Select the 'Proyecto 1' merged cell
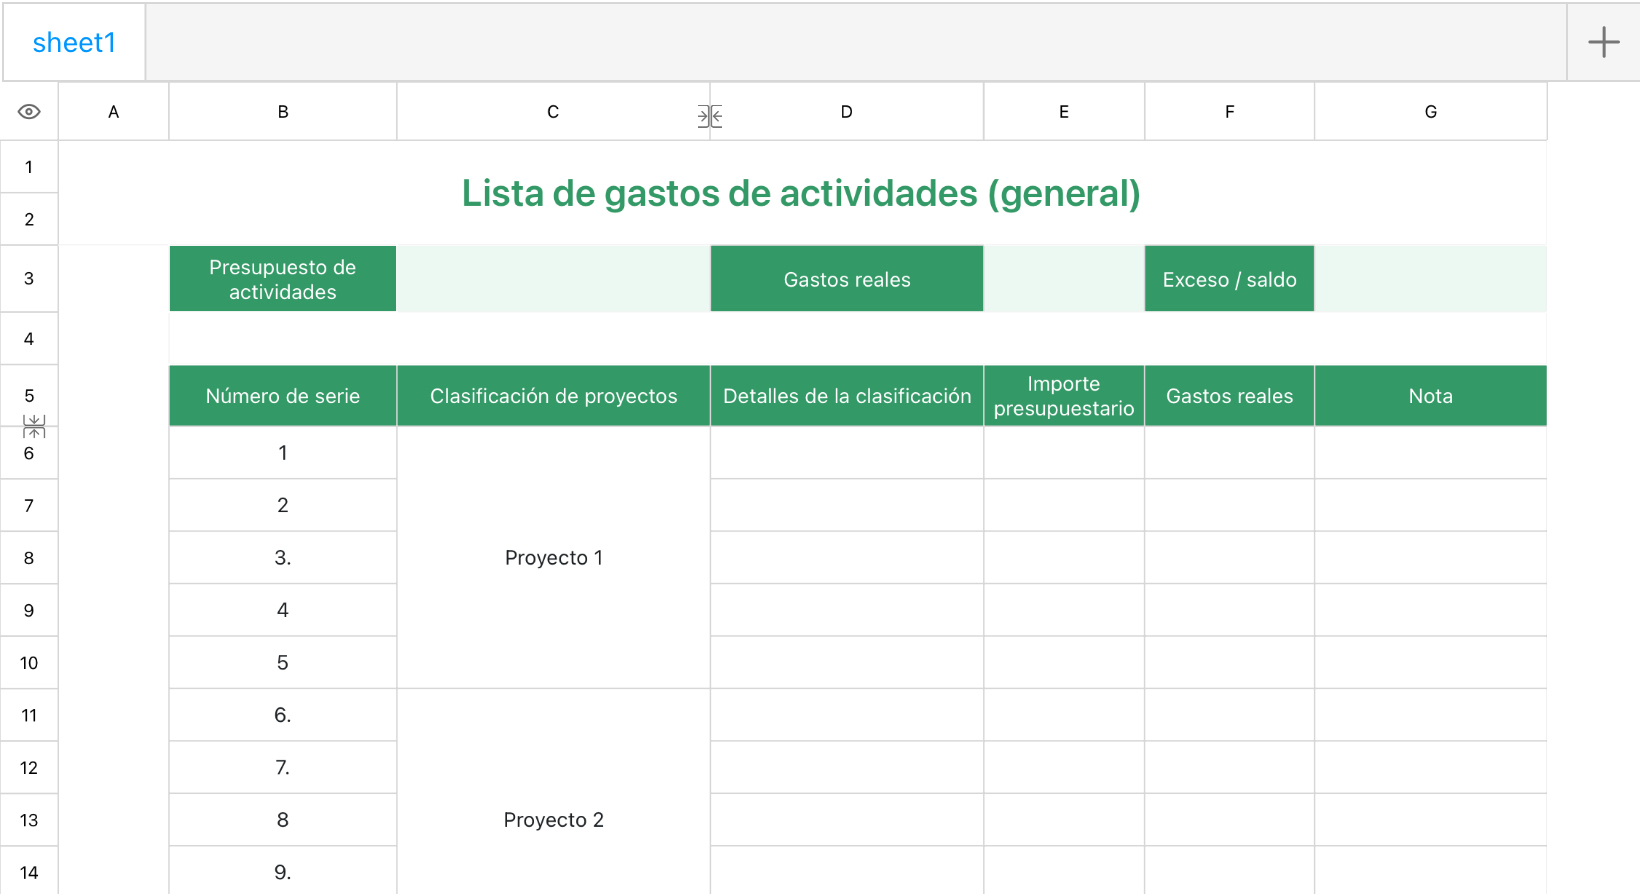The height and width of the screenshot is (894, 1640). point(554,558)
